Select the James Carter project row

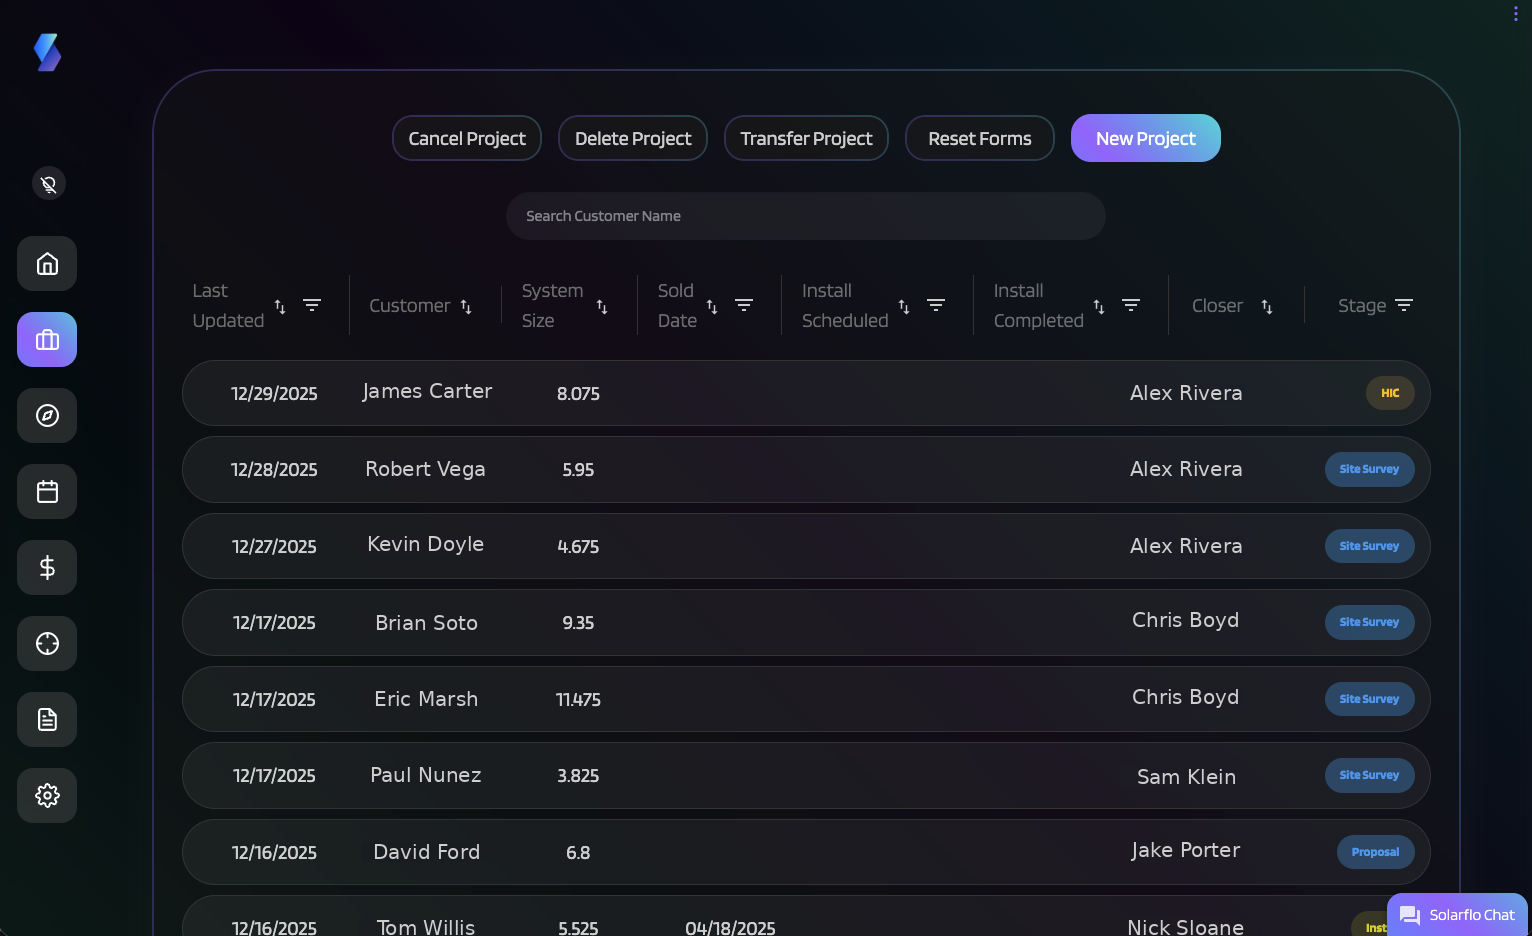click(x=806, y=393)
